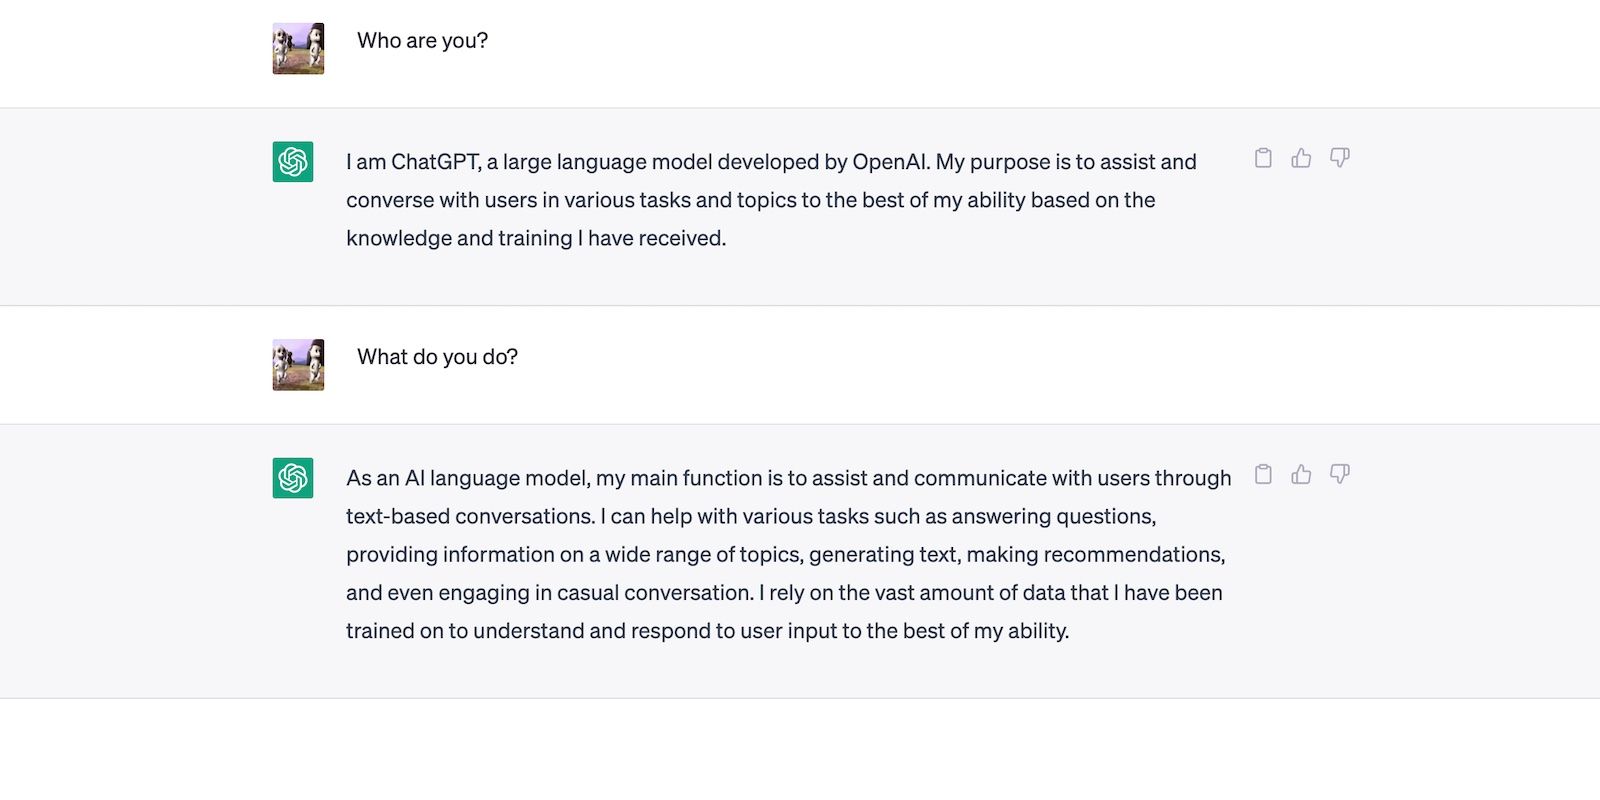1600x800 pixels.
Task: Copy the 'As an AI language model' response
Action: coord(1263,474)
